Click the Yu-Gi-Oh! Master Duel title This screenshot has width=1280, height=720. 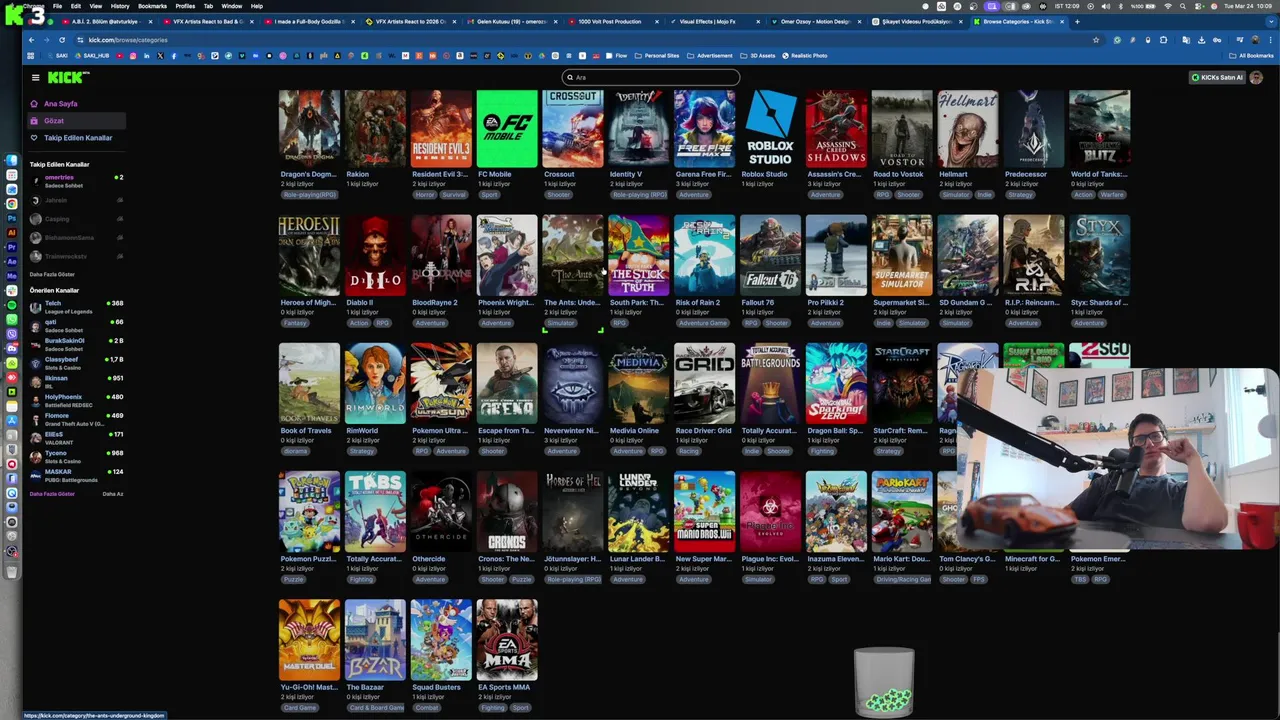point(309,687)
